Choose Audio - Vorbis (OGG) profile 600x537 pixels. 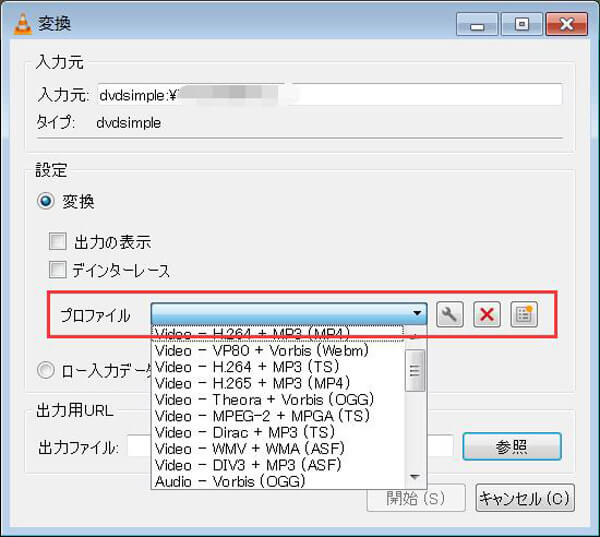pyautogui.click(x=278, y=482)
